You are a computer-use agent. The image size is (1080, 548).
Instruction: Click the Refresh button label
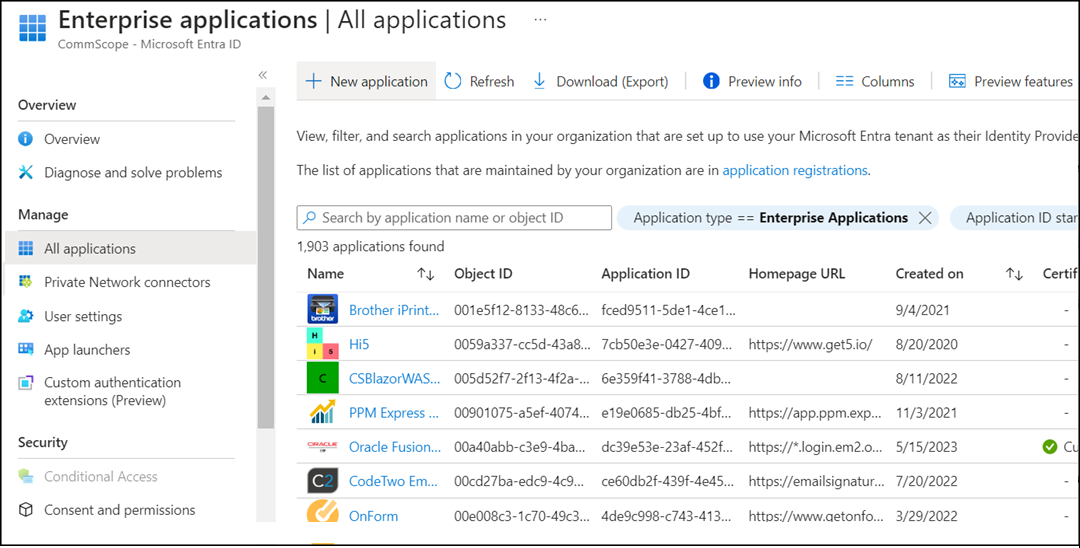pyautogui.click(x=492, y=81)
